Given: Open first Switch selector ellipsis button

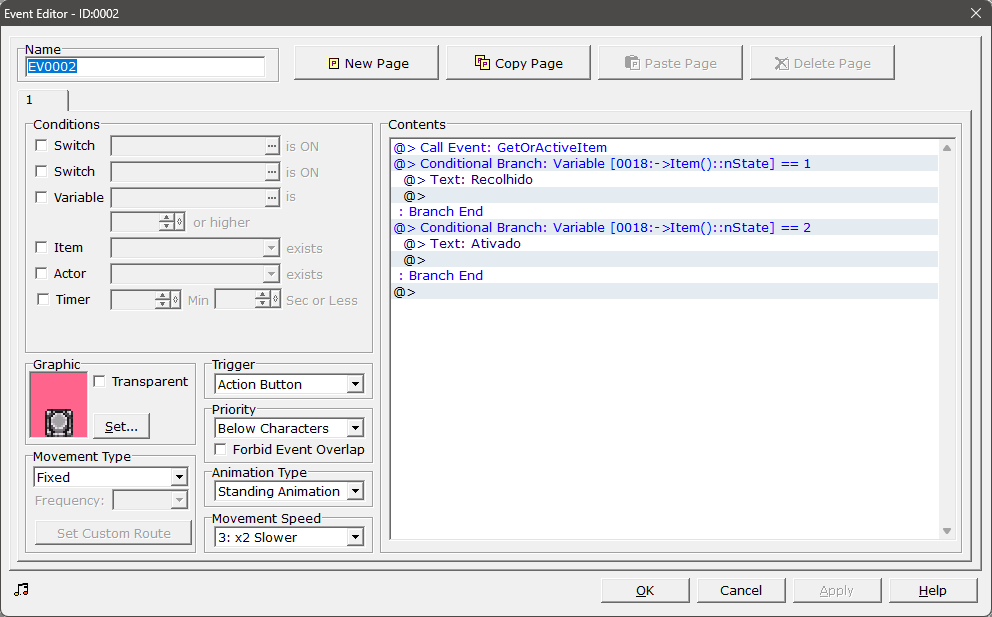Looking at the screenshot, I should click(271, 146).
